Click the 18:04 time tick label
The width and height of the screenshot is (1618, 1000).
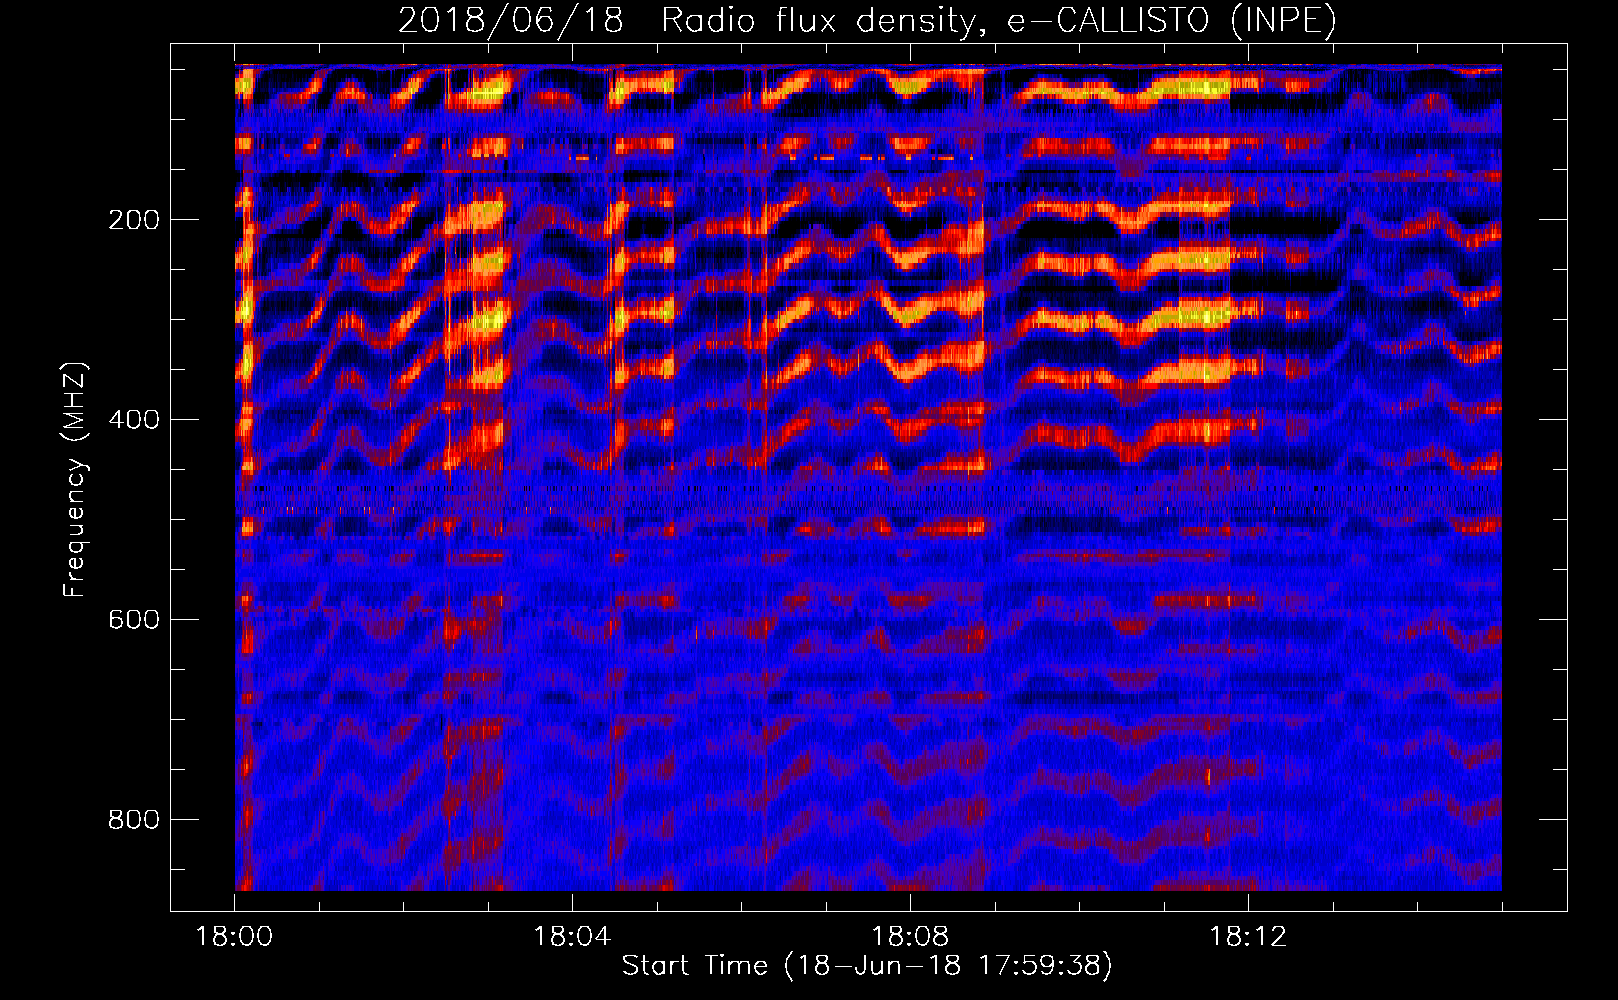pyautogui.click(x=572, y=937)
